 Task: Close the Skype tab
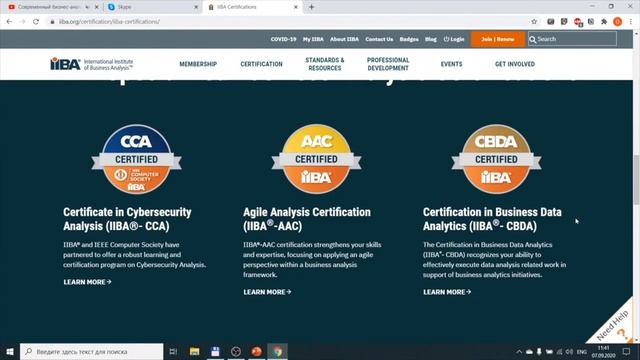click(196, 7)
